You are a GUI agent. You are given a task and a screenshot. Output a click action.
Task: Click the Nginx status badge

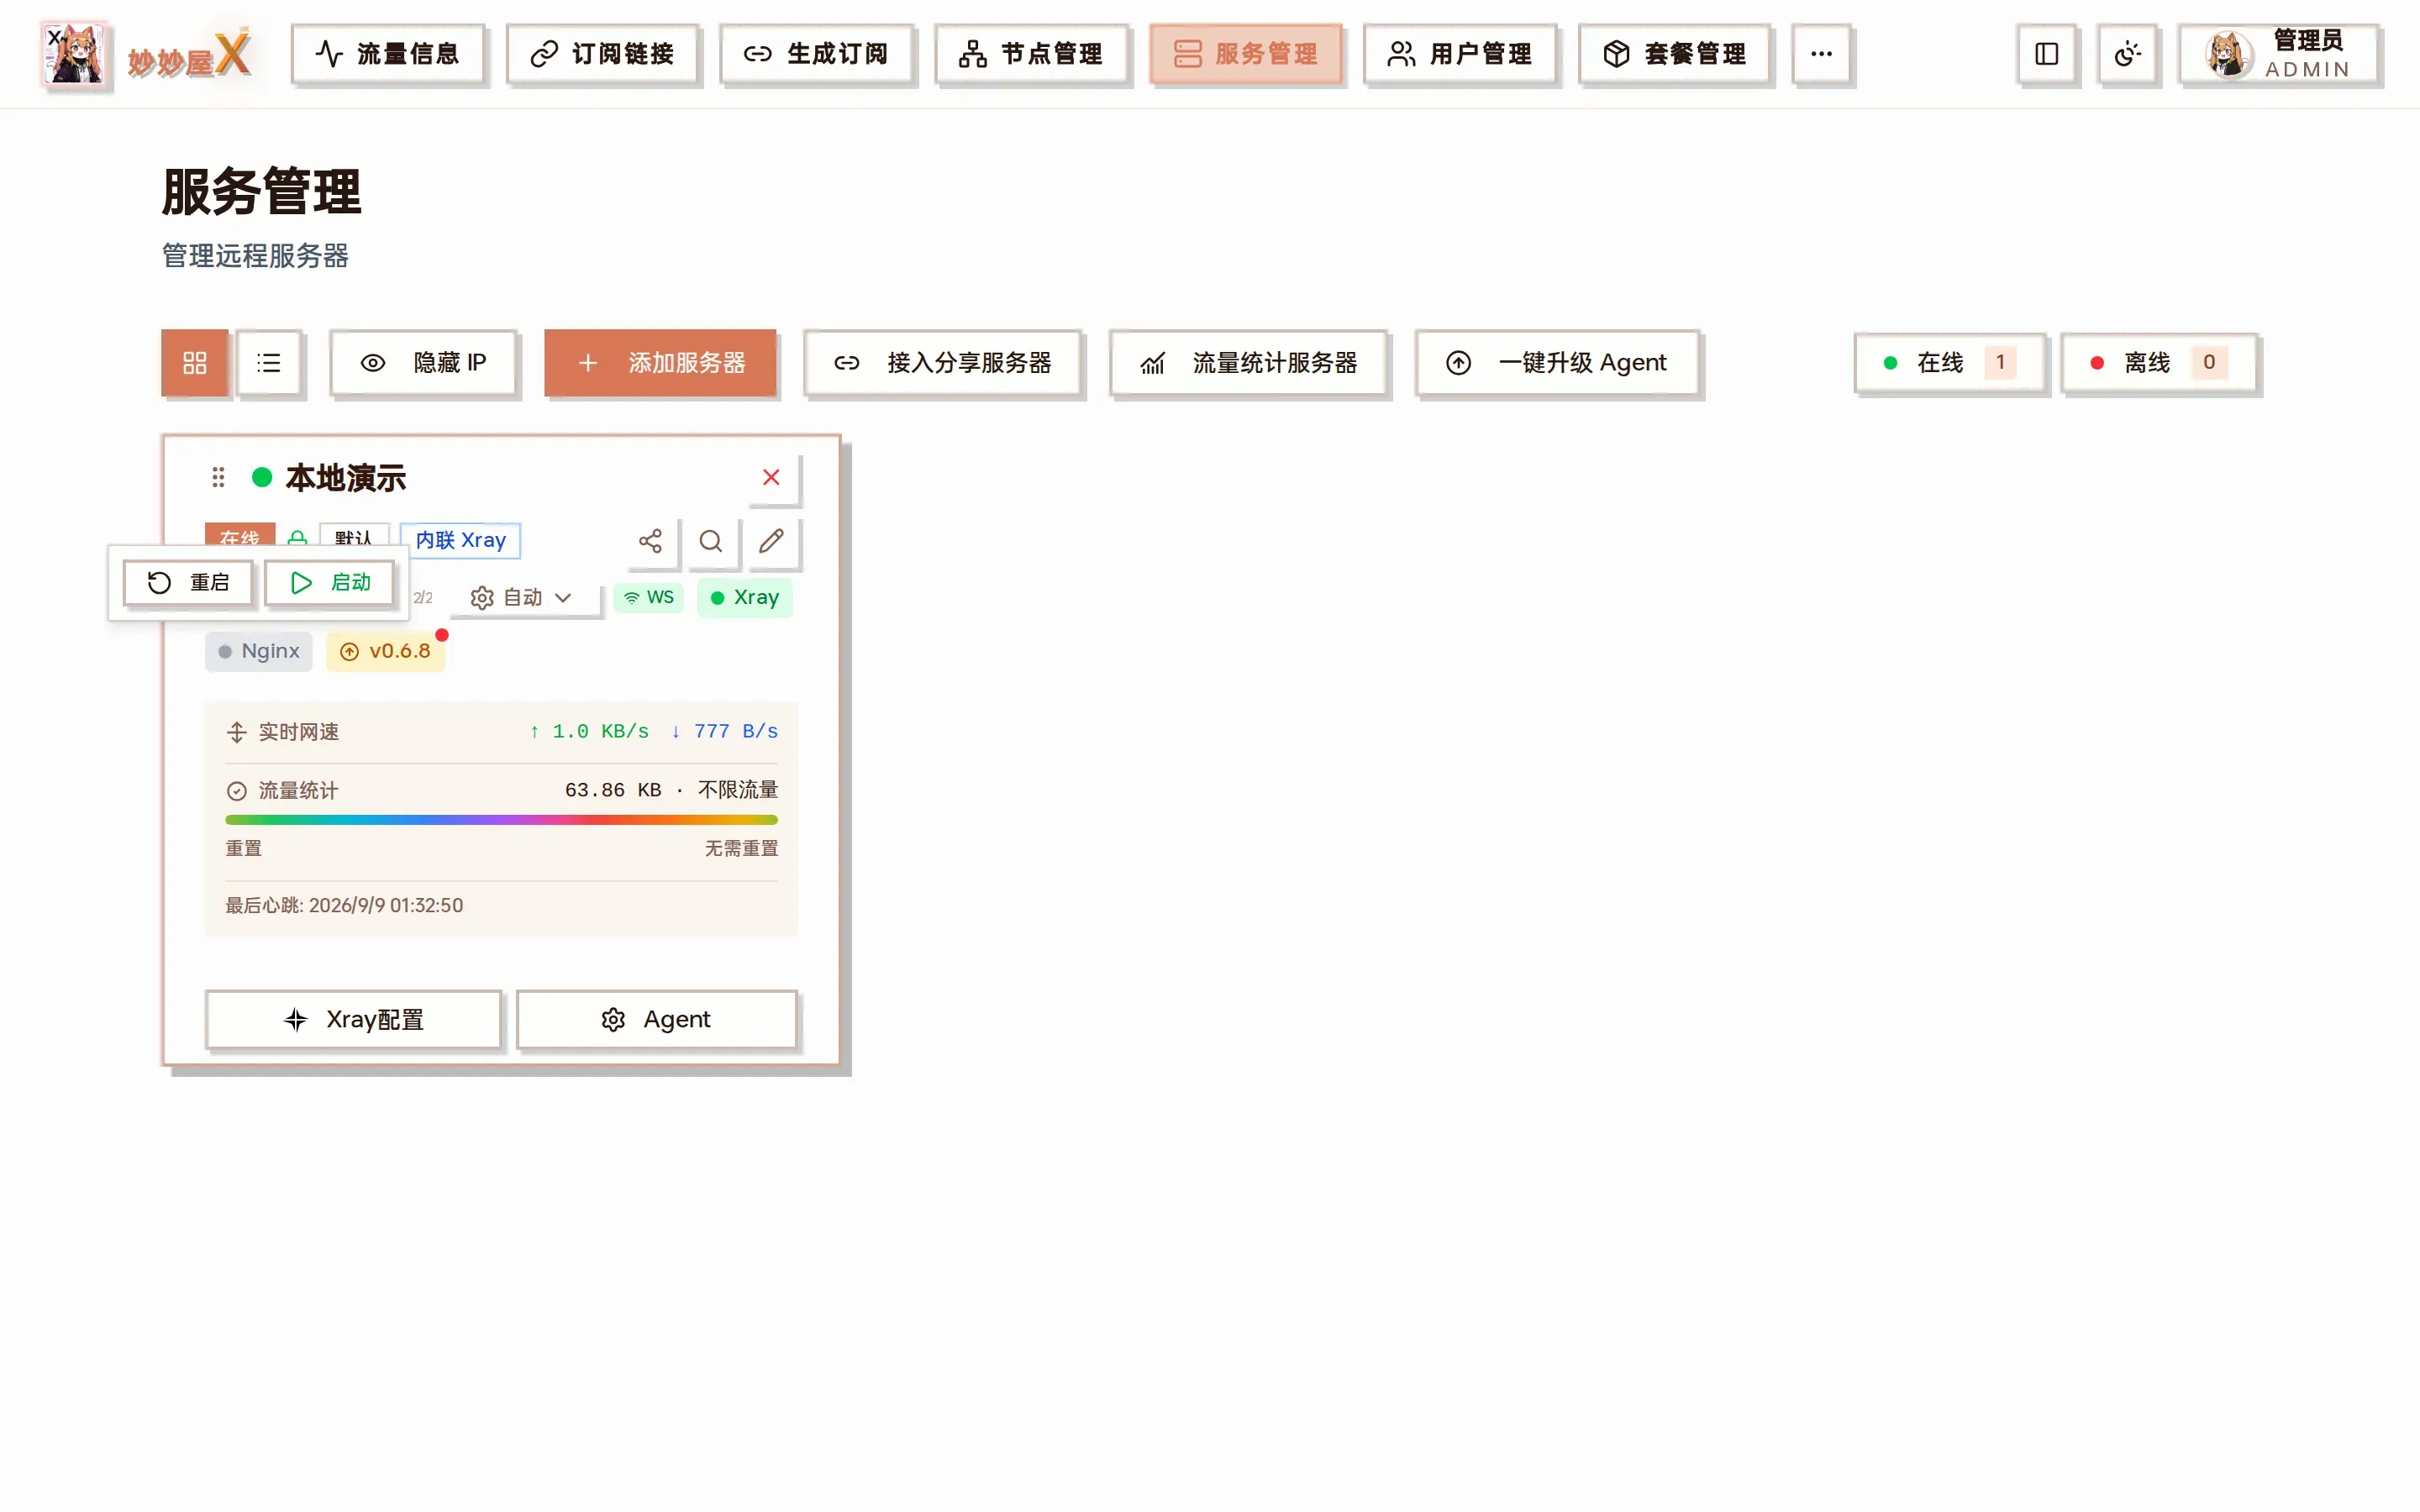(259, 651)
